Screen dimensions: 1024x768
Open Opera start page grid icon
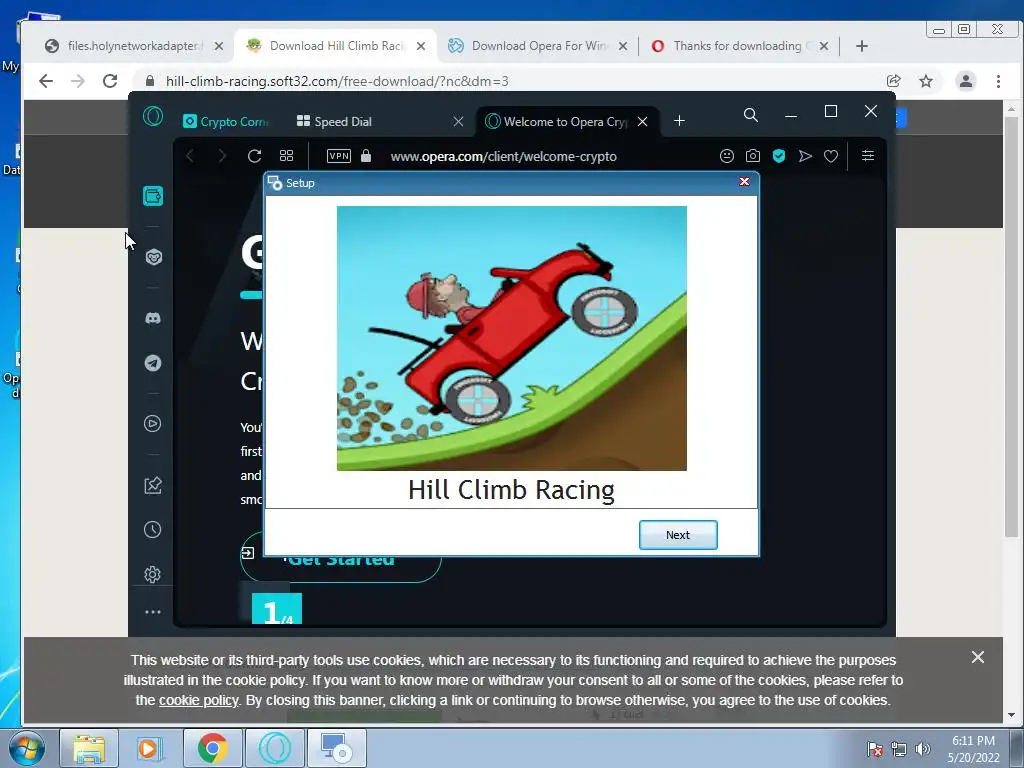point(287,155)
